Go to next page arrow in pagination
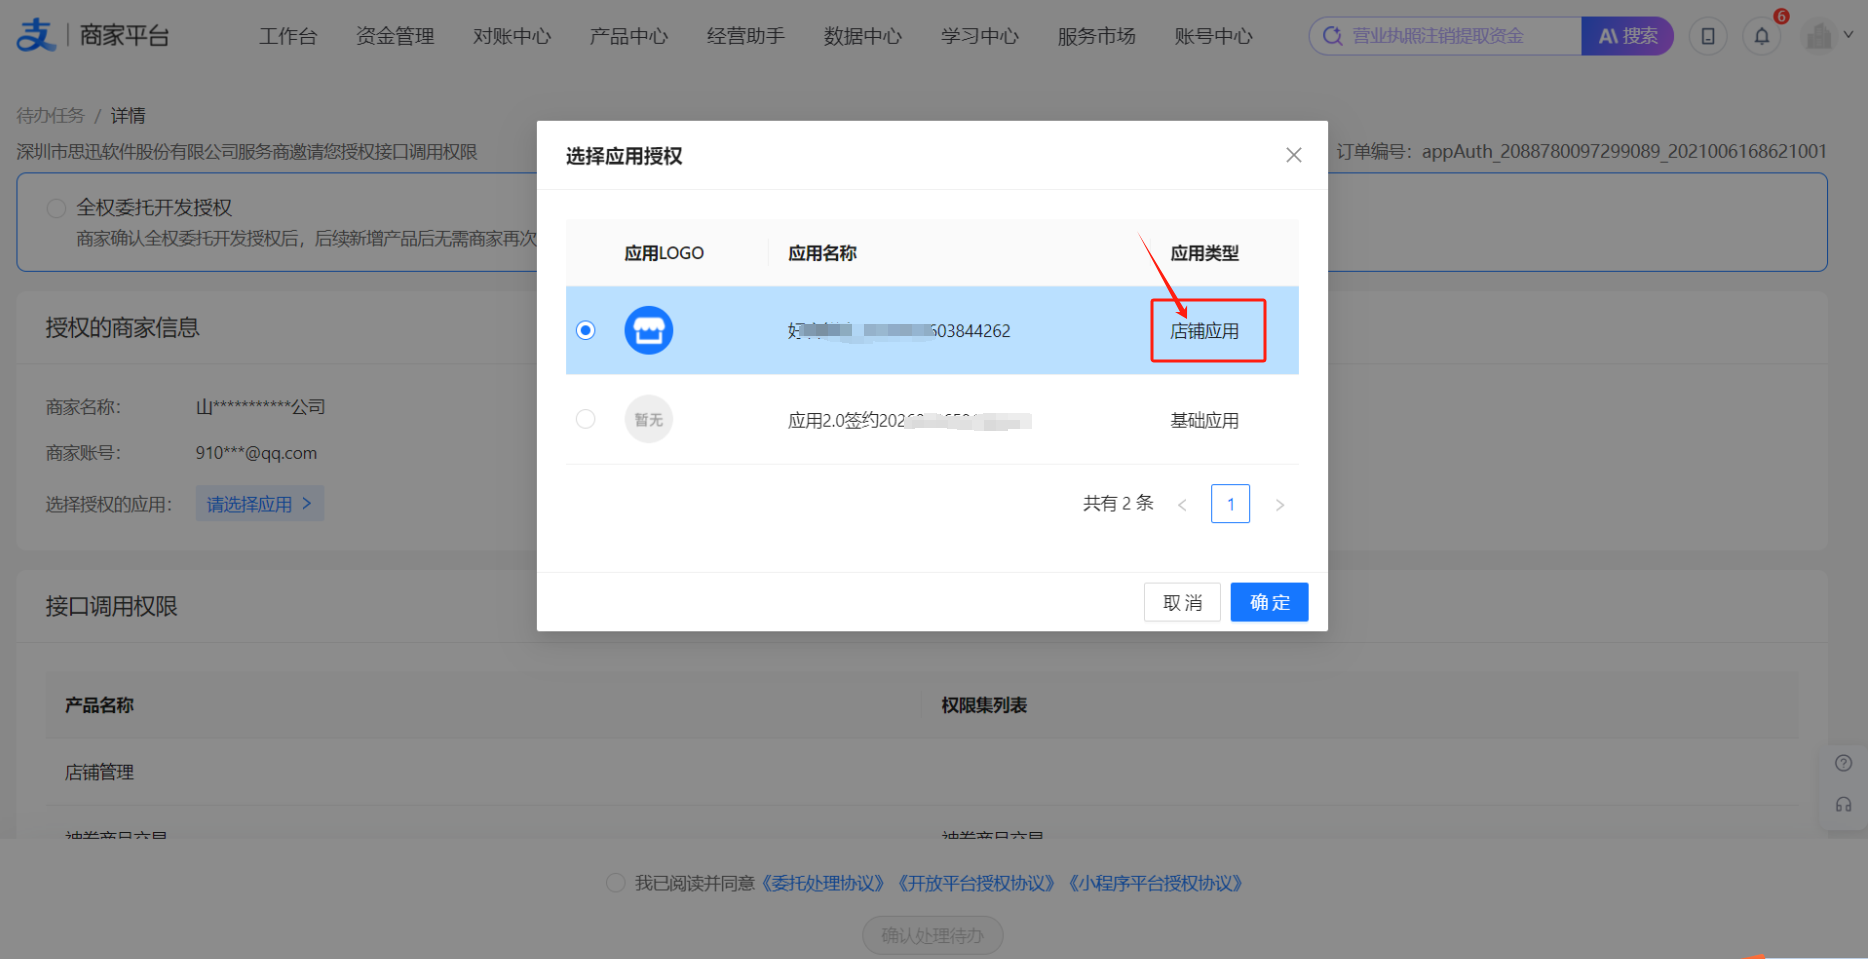Image resolution: width=1868 pixels, height=959 pixels. click(1280, 505)
